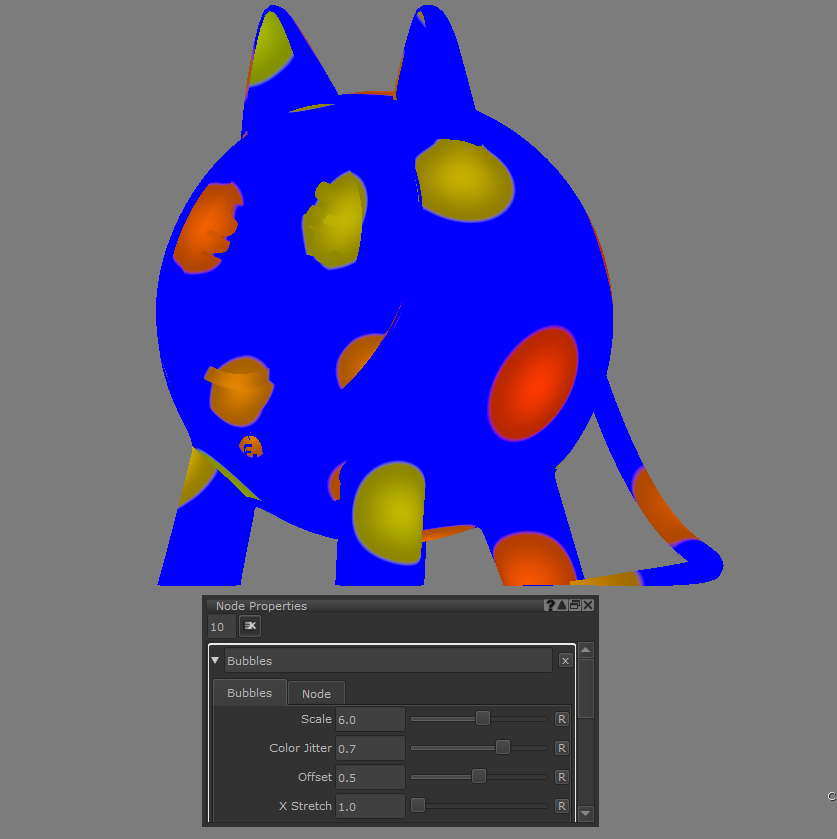Click the Scale value input field
The image size is (837, 839).
[370, 719]
